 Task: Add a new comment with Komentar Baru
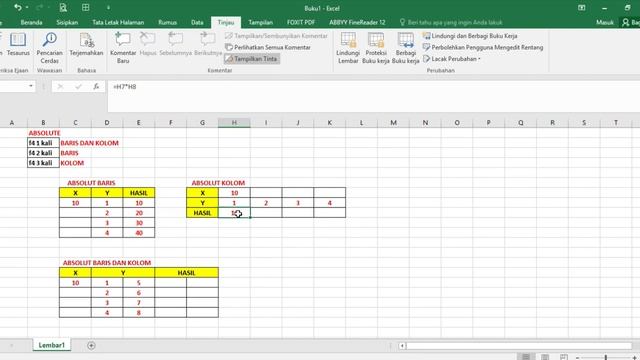pos(123,48)
